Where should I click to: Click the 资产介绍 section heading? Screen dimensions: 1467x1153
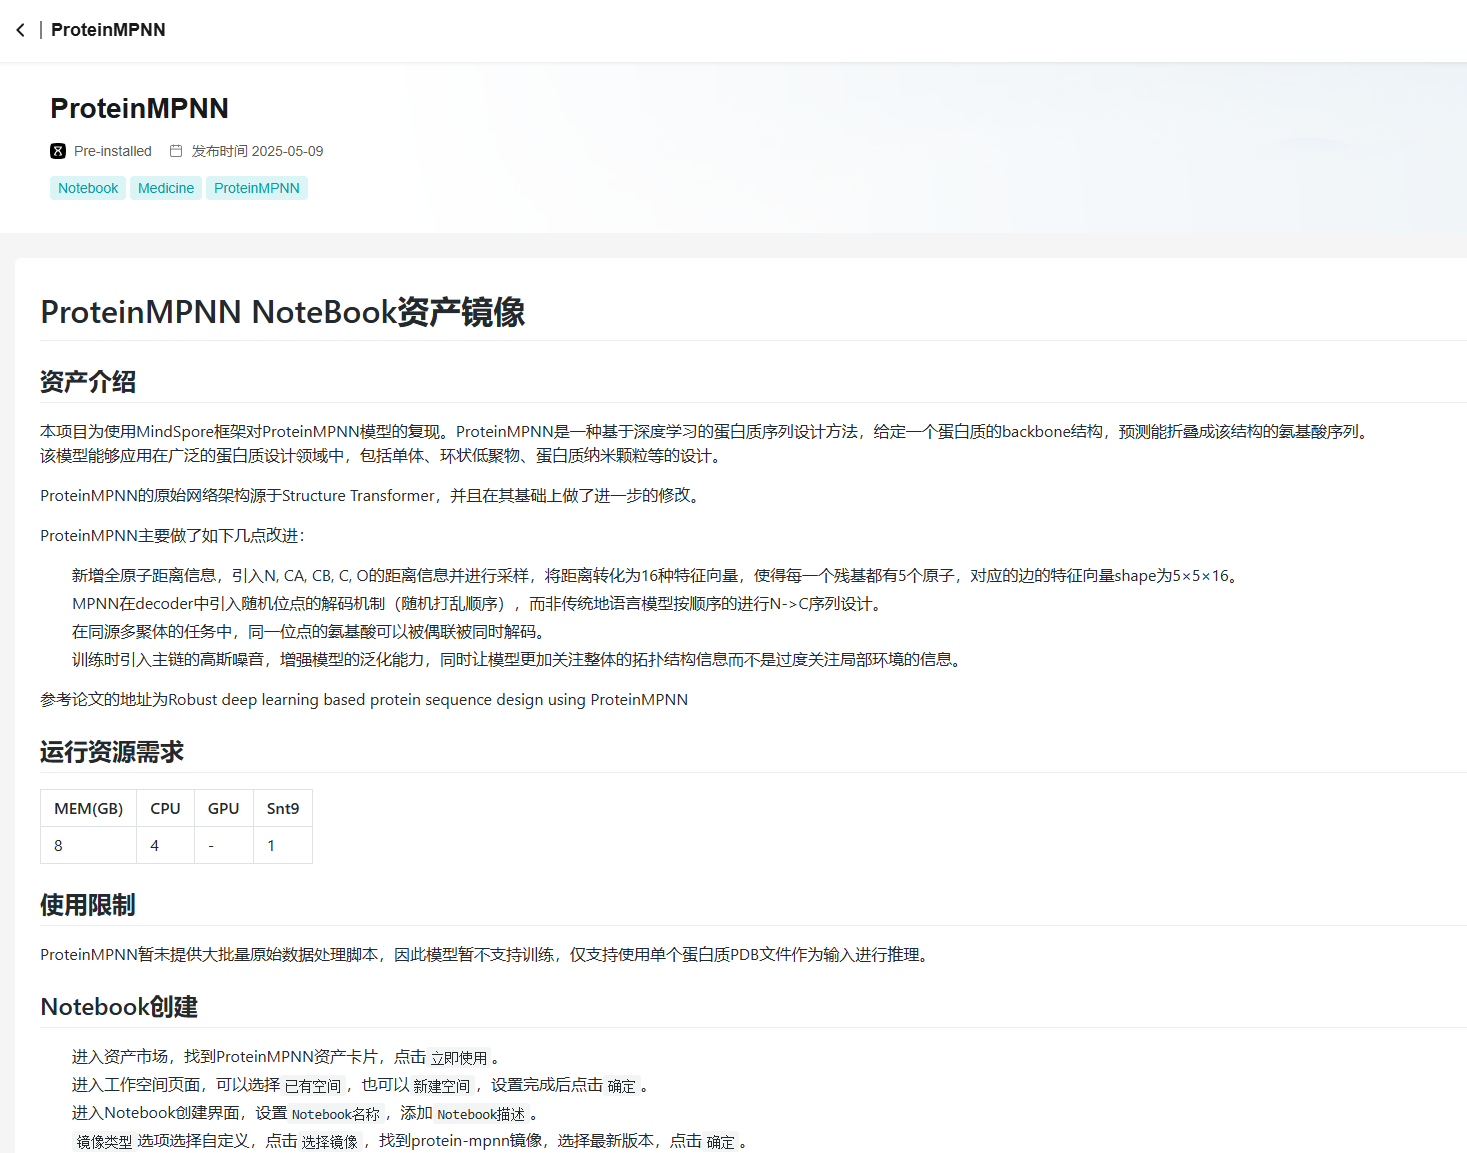pyautogui.click(x=88, y=382)
